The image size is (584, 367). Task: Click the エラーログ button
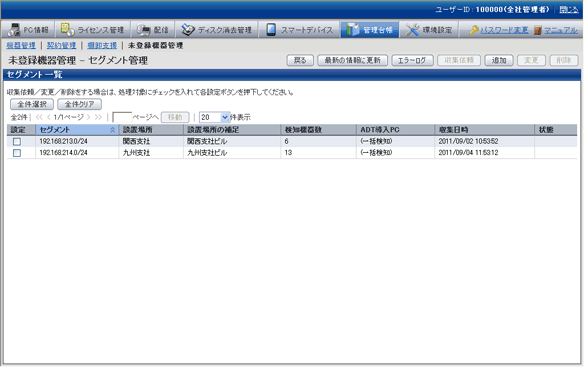[x=412, y=60]
